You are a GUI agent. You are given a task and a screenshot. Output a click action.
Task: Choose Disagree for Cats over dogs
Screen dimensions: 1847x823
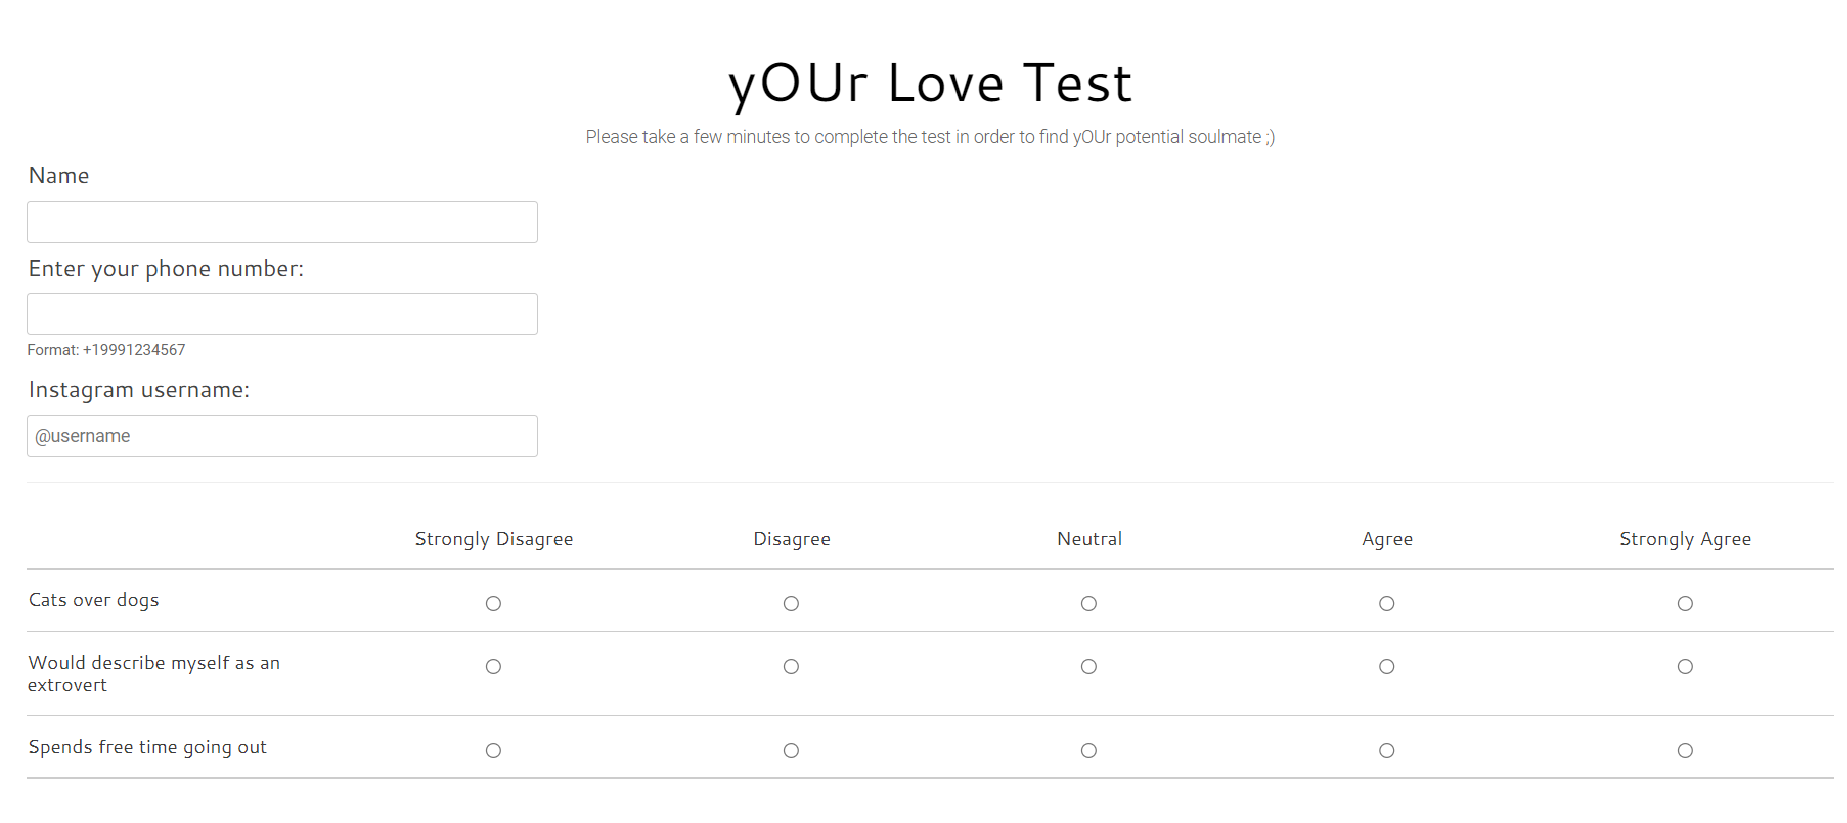tap(791, 604)
